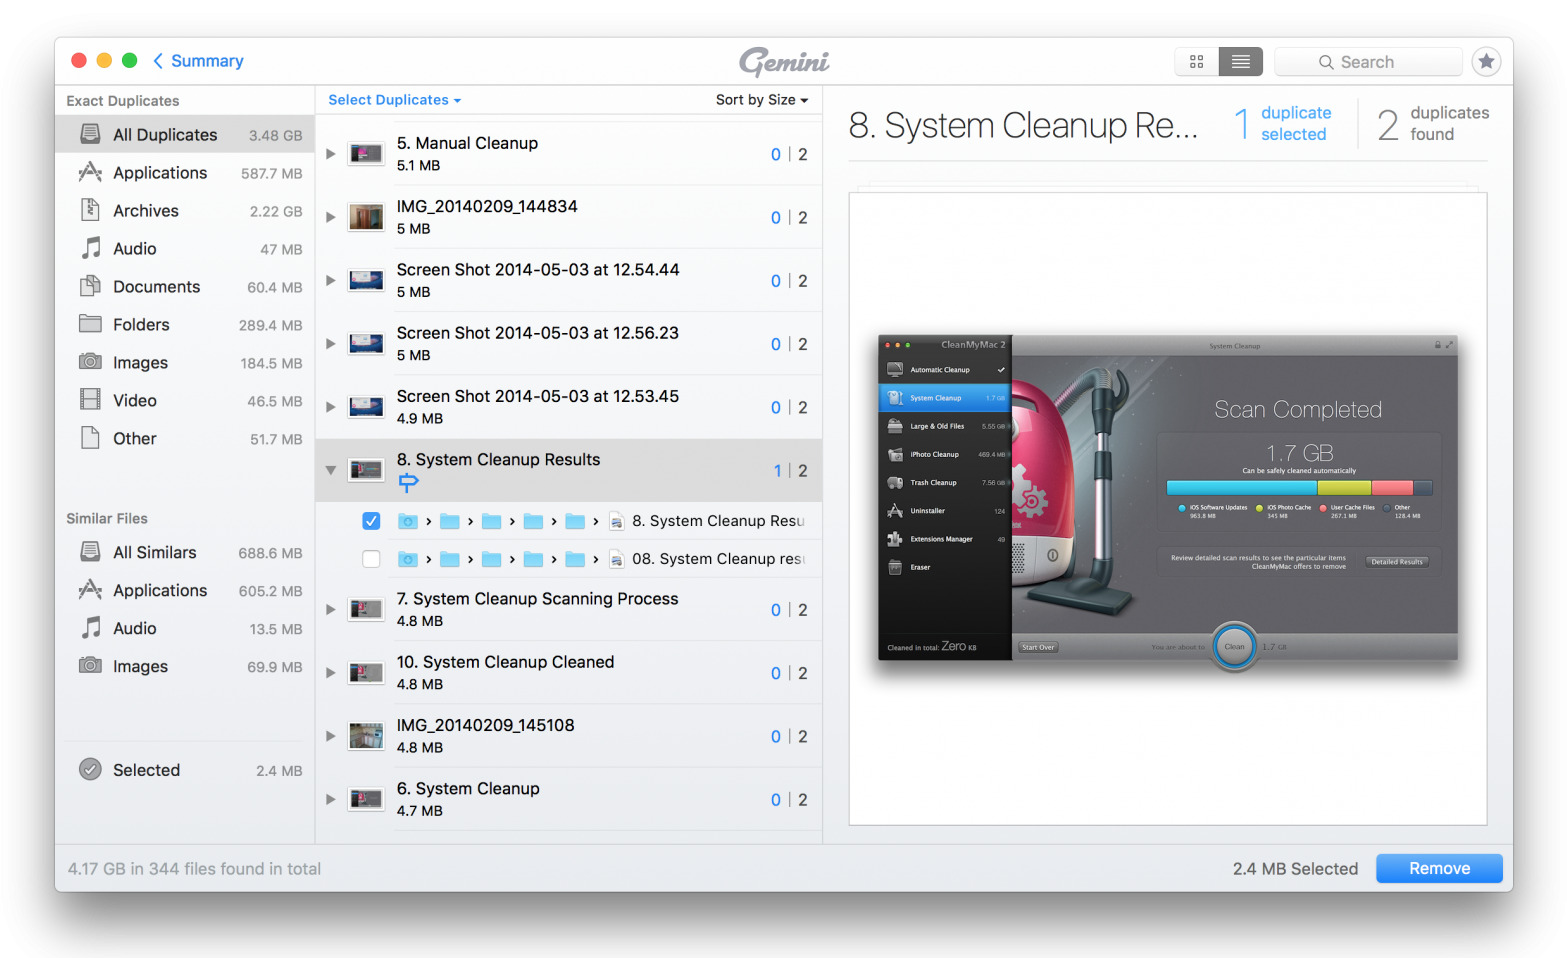Open Select Duplicates dropdown
The image size is (1567, 958).
coord(394,100)
